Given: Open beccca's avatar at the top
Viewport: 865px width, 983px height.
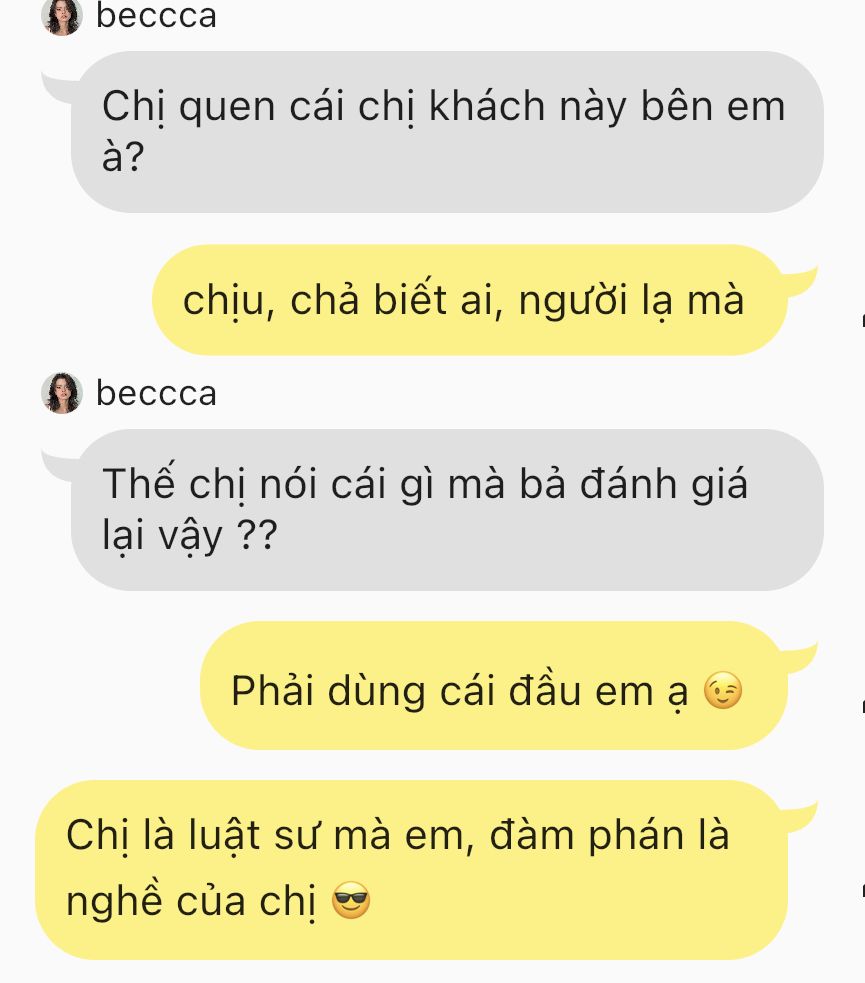Looking at the screenshot, I should [62, 16].
